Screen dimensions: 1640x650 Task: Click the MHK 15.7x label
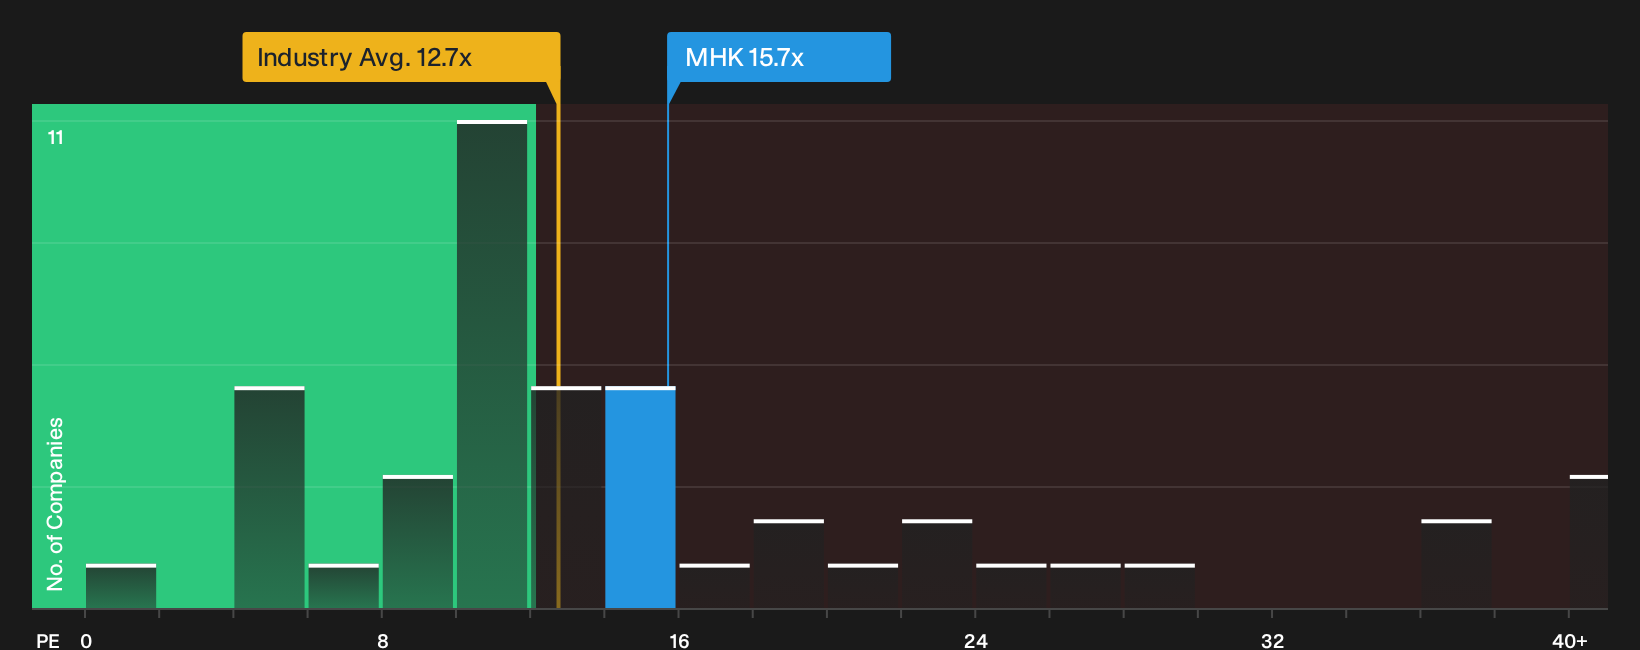tap(779, 57)
